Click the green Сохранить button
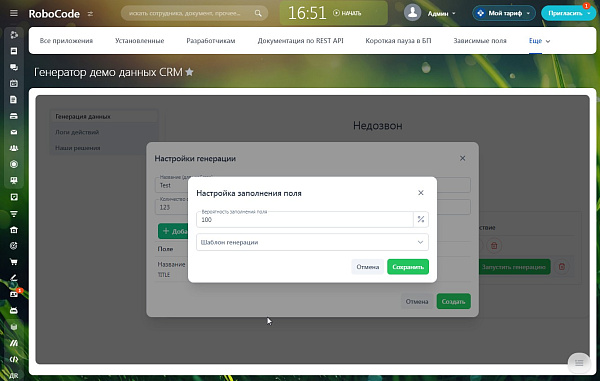 tap(408, 267)
